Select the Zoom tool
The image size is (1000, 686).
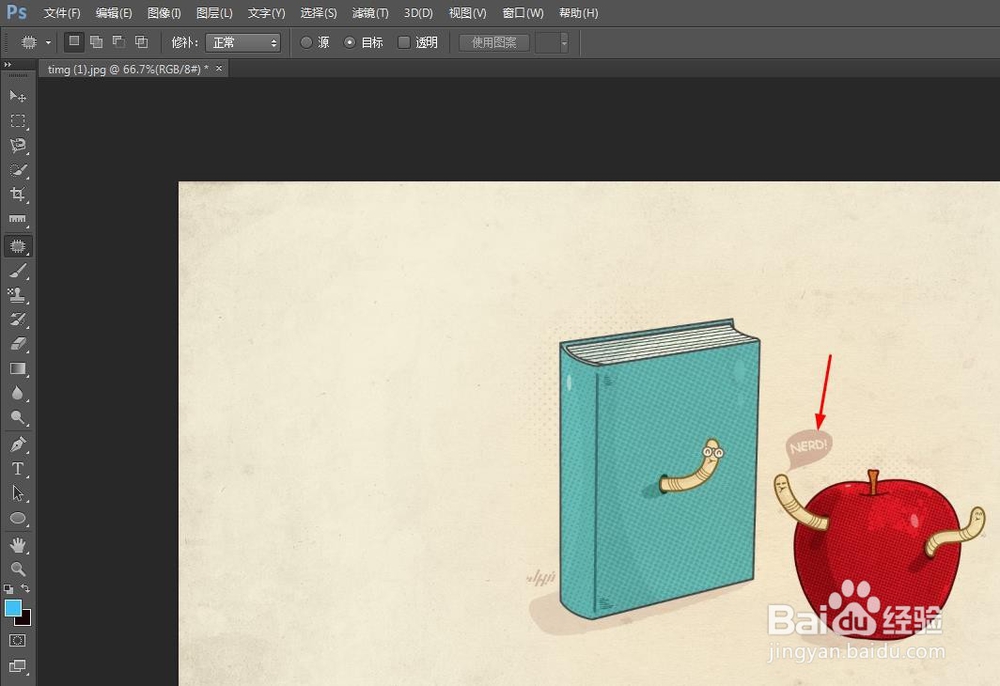(18, 569)
